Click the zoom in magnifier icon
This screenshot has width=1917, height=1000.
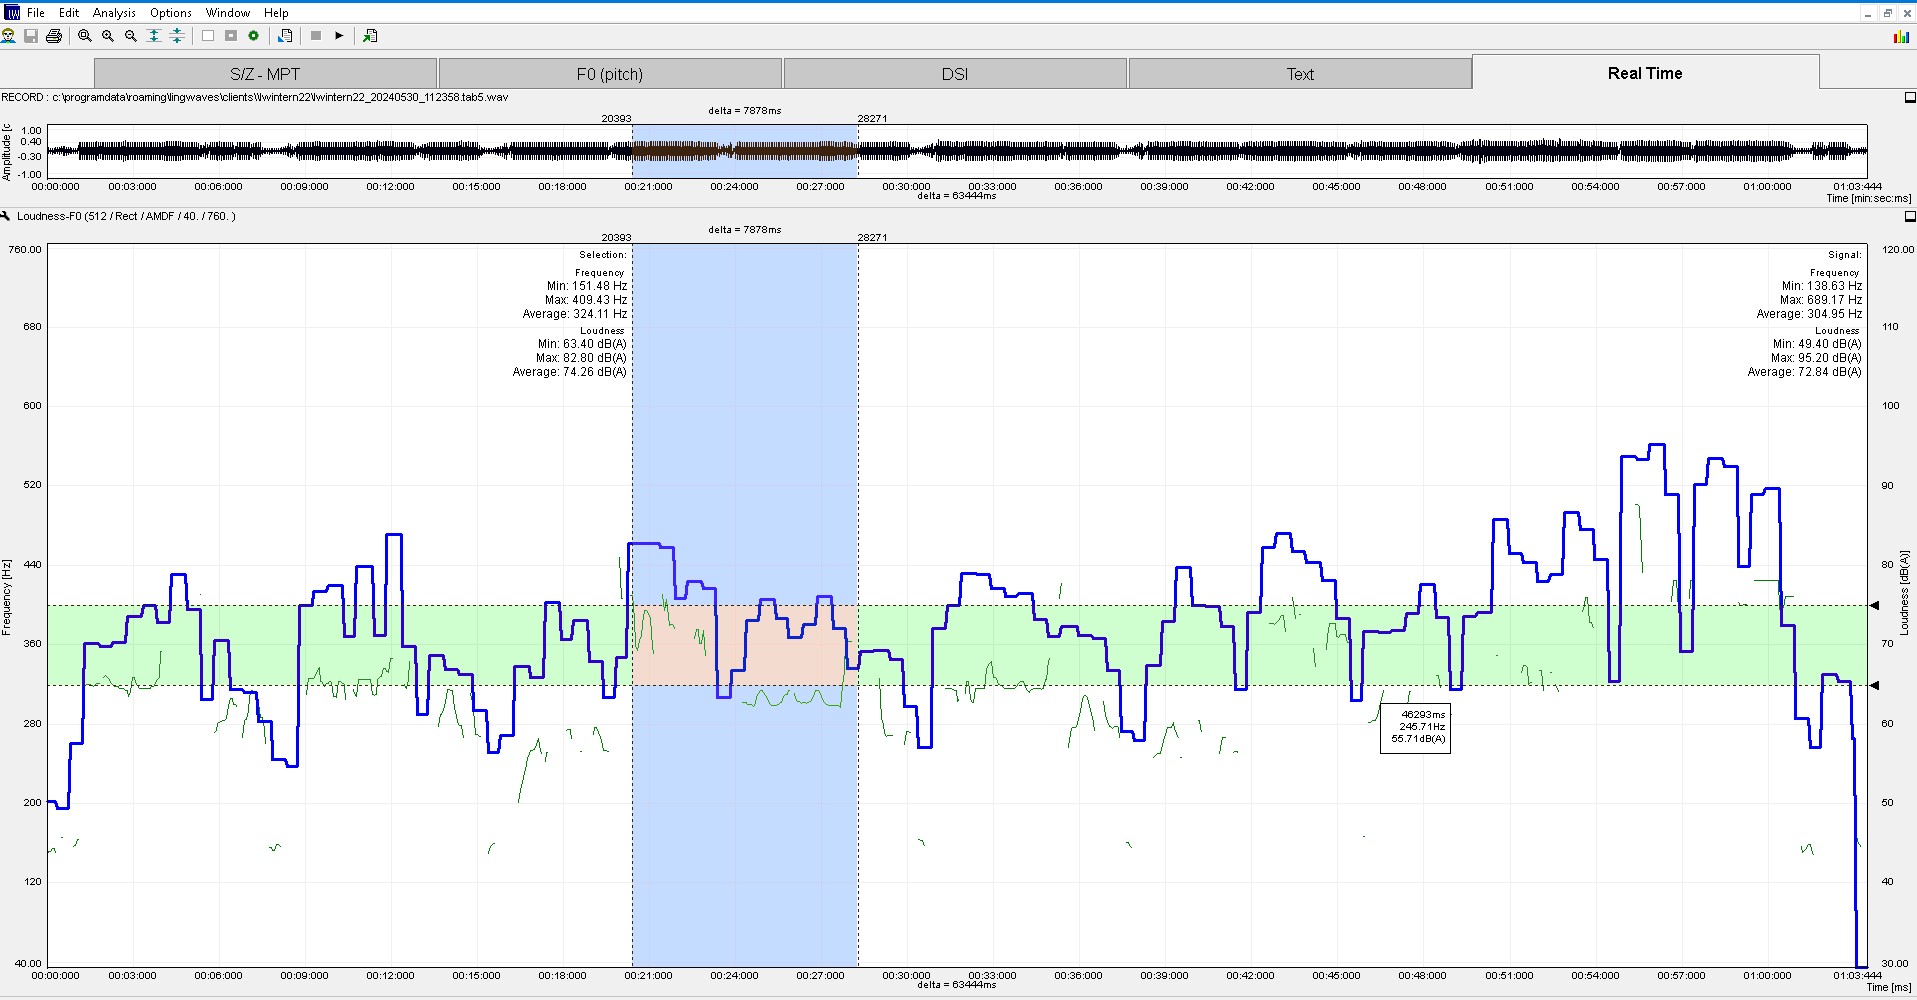pos(108,36)
